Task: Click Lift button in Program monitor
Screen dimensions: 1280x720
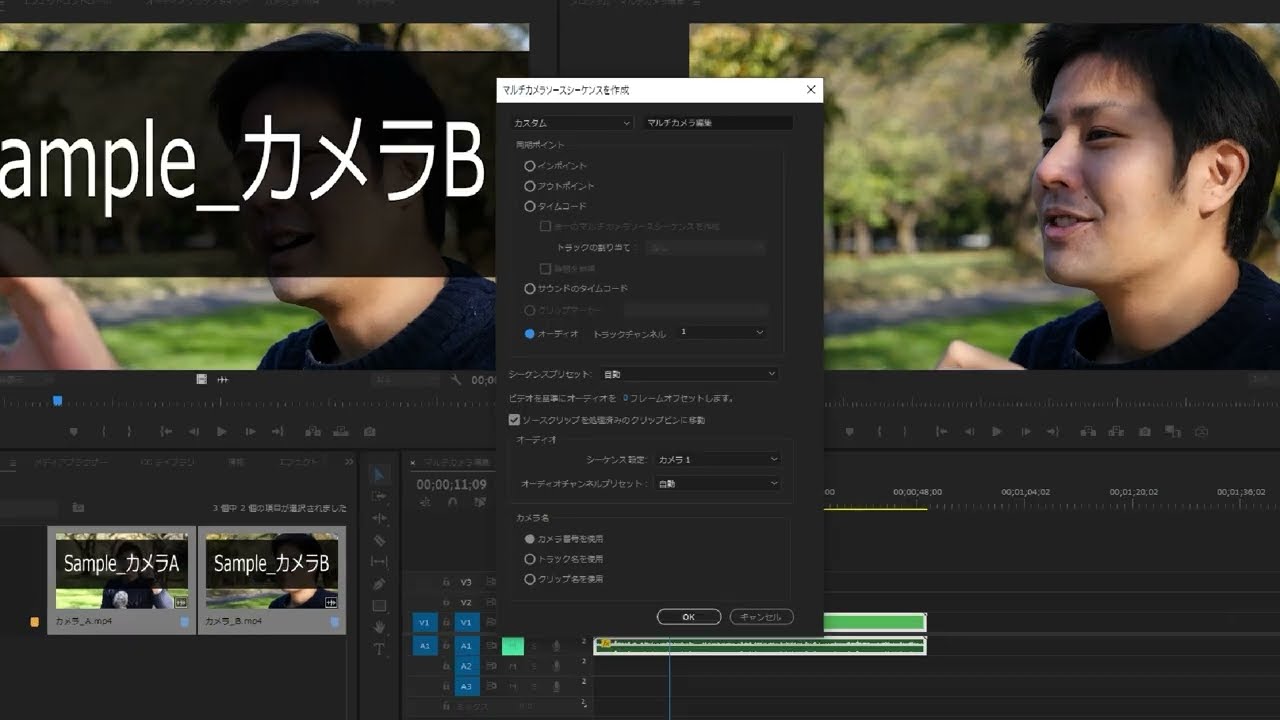Action: [x=1089, y=432]
